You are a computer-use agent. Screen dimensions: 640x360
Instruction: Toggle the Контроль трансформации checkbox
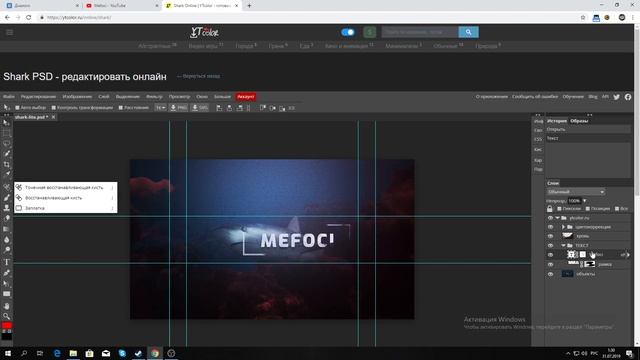53,108
